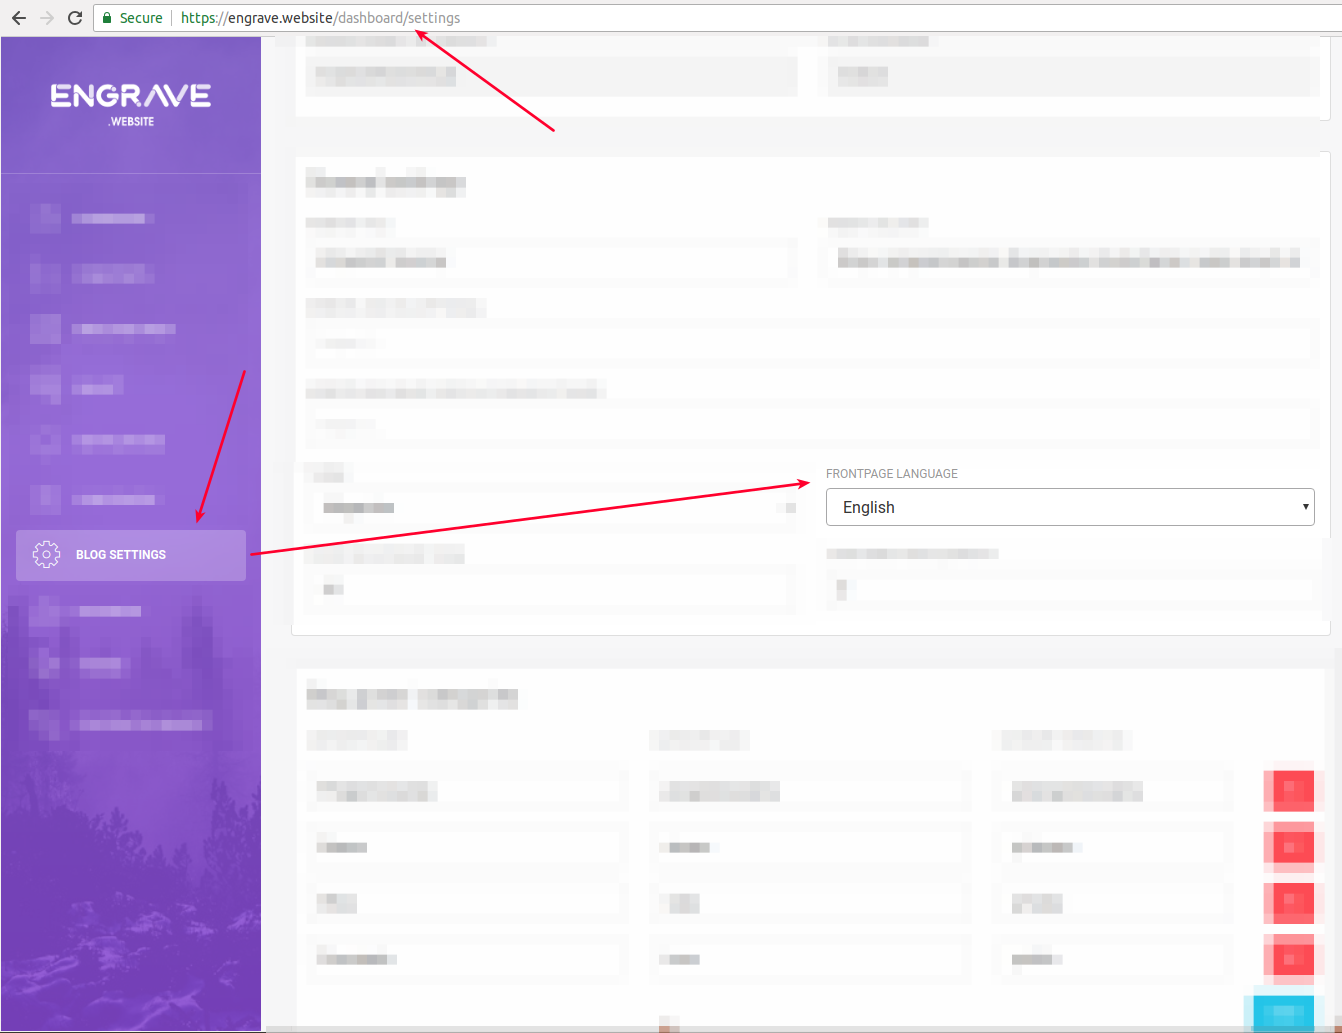Click the browser forward arrow
Screen dimensions: 1342x1033
(x=47, y=18)
